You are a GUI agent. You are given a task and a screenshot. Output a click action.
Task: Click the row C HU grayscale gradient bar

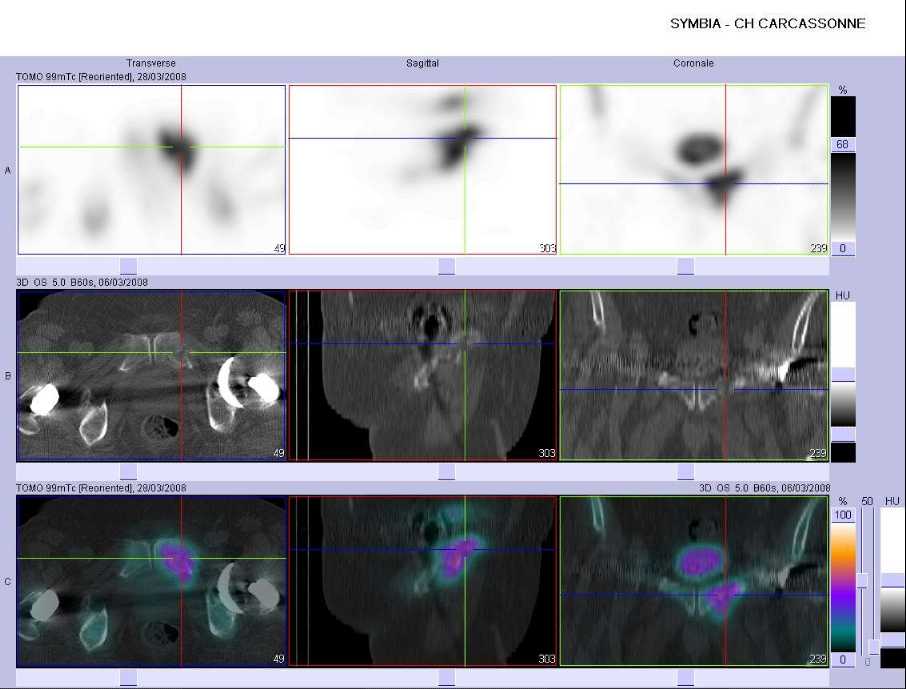[x=893, y=610]
